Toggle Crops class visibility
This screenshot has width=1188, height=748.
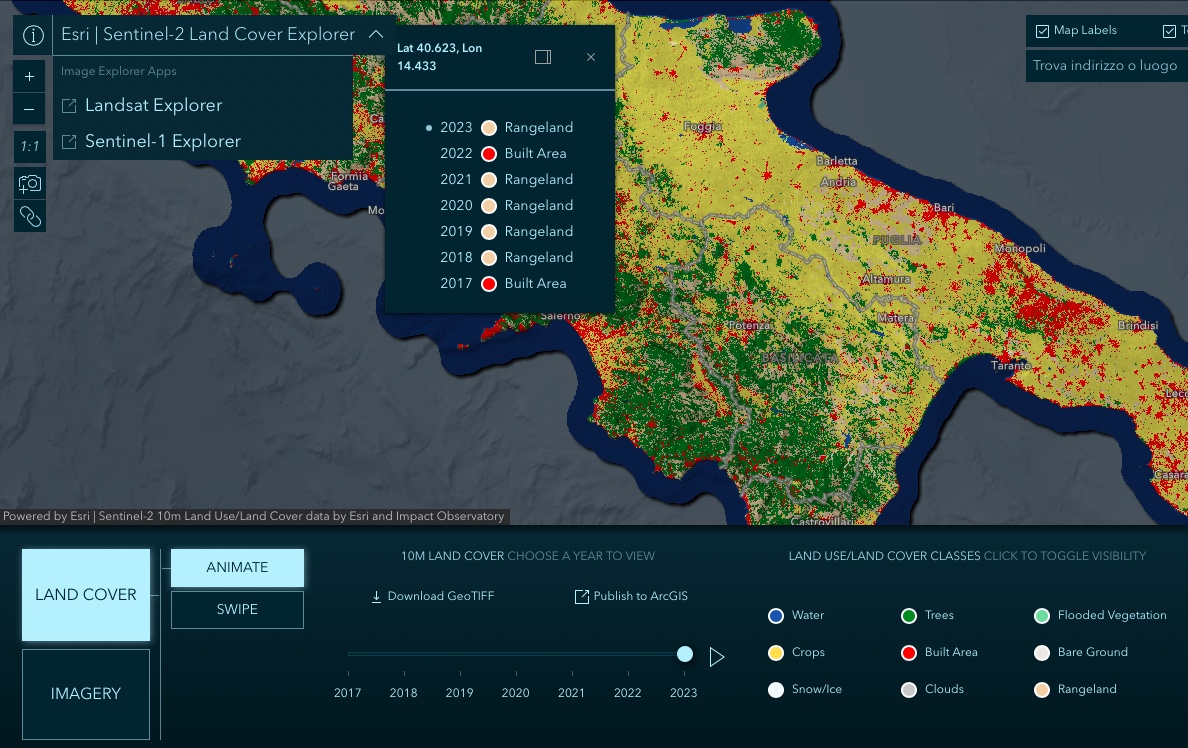click(x=796, y=653)
